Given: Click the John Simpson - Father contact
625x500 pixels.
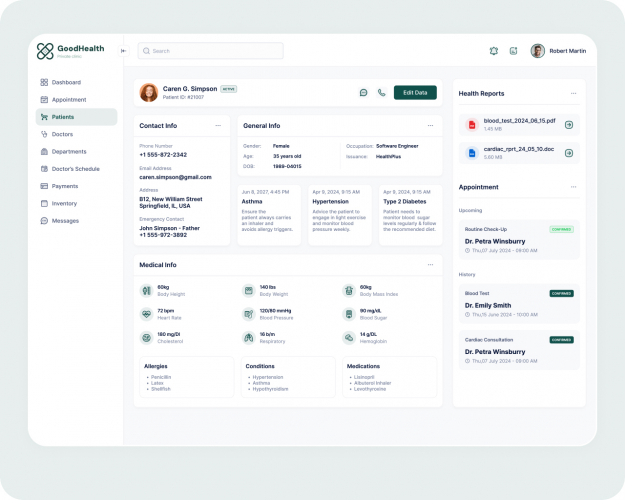Looking at the screenshot, I should [x=169, y=228].
